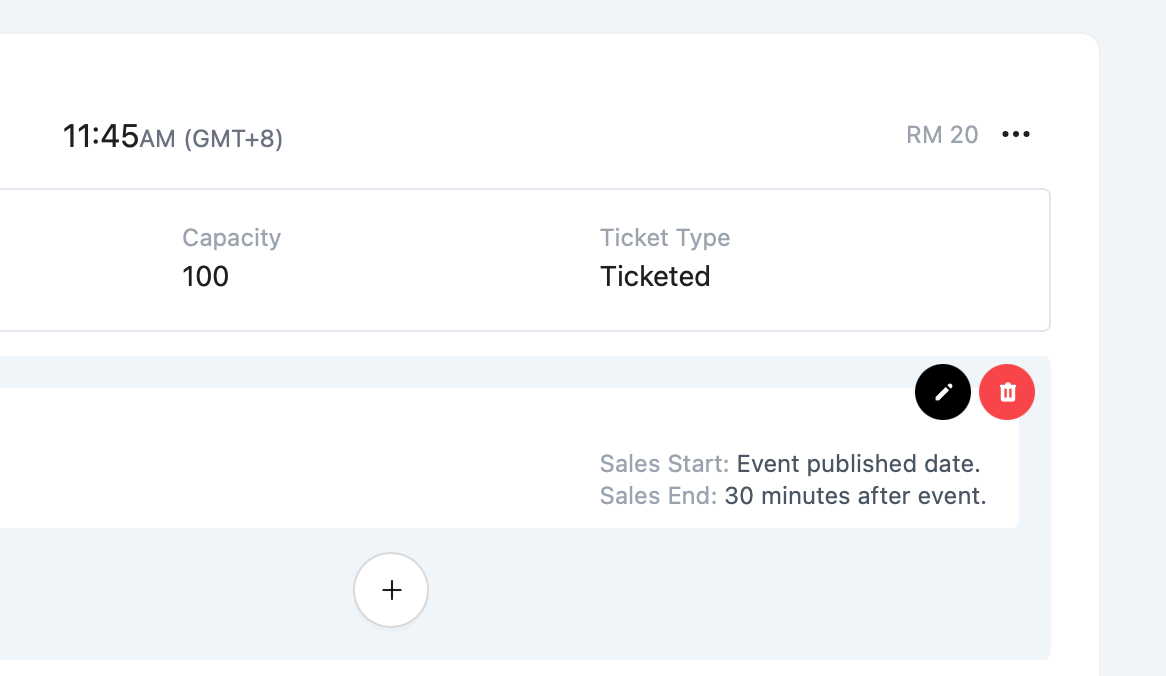Click the Capacity label
This screenshot has height=676, width=1166.
[x=231, y=238]
